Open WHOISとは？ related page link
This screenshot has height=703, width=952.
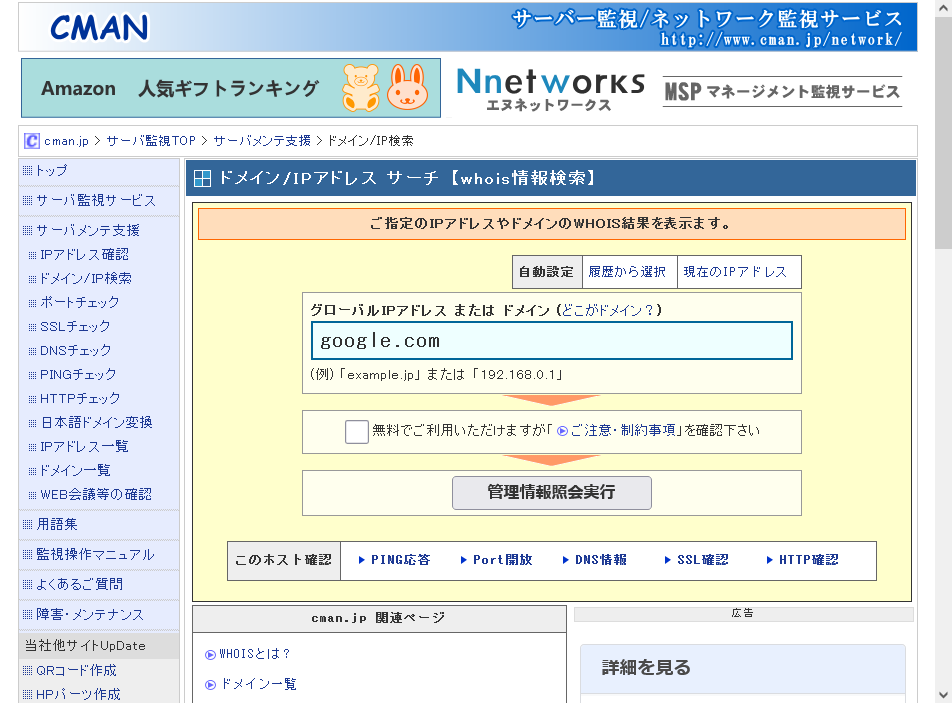pyautogui.click(x=254, y=654)
